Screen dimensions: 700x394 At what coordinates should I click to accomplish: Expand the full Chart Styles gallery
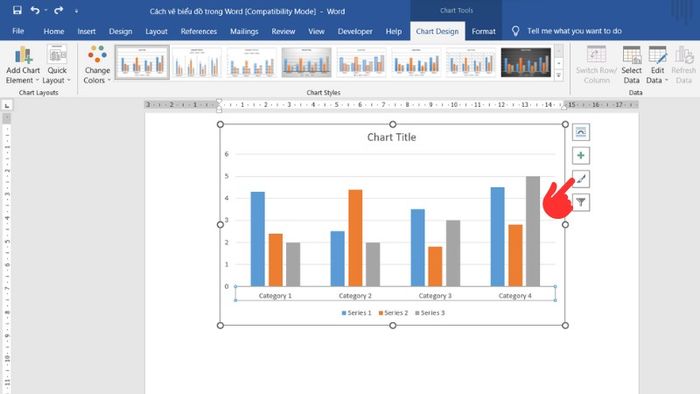[558, 75]
